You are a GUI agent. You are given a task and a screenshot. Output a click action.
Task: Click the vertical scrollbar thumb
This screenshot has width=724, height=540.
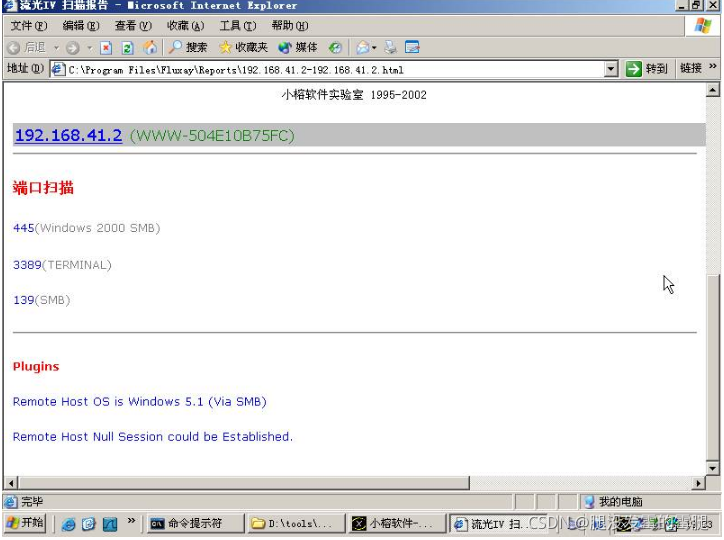[x=713, y=367]
